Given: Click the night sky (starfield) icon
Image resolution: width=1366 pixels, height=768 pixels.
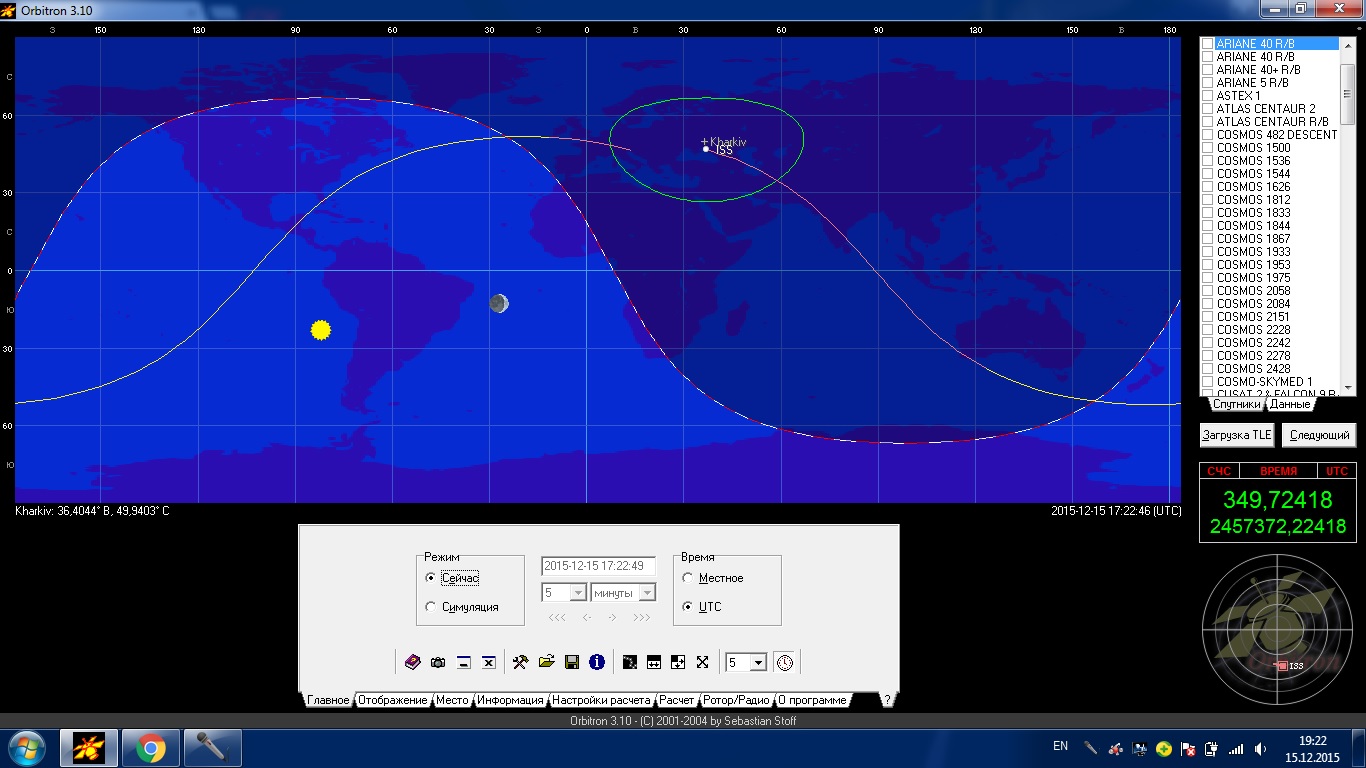Looking at the screenshot, I should 629,662.
